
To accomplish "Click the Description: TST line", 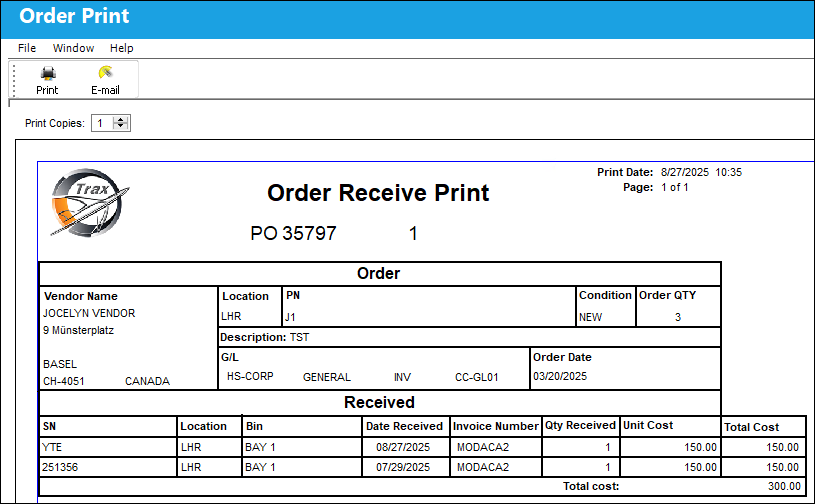I will [x=264, y=337].
